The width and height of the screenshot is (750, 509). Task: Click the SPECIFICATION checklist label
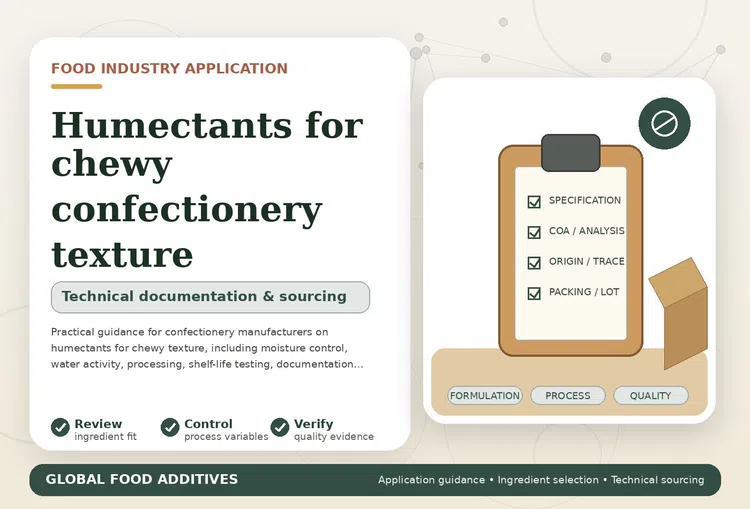[585, 200]
